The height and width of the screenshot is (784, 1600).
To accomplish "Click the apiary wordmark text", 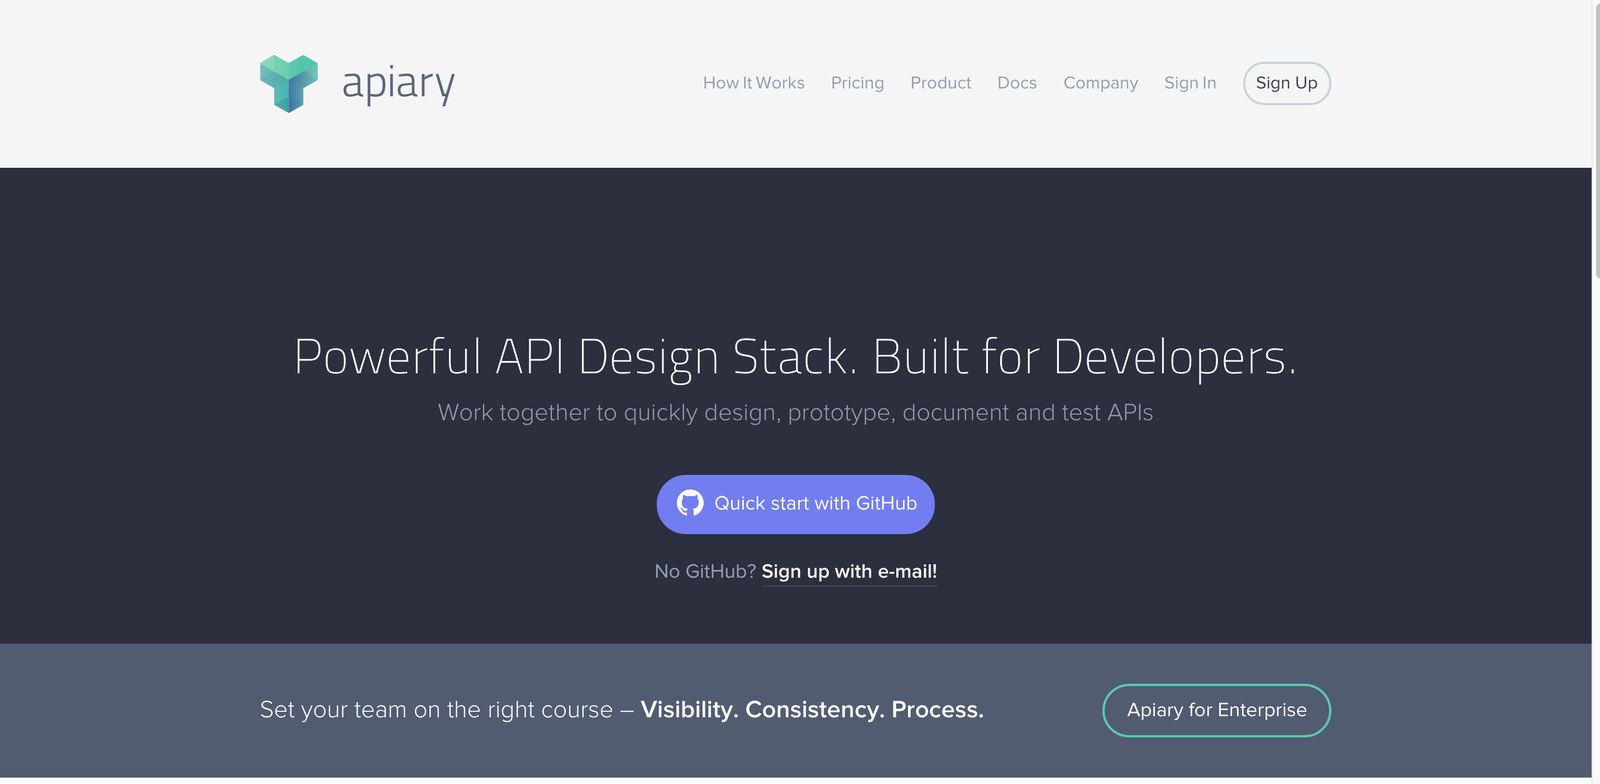I will tap(398, 84).
